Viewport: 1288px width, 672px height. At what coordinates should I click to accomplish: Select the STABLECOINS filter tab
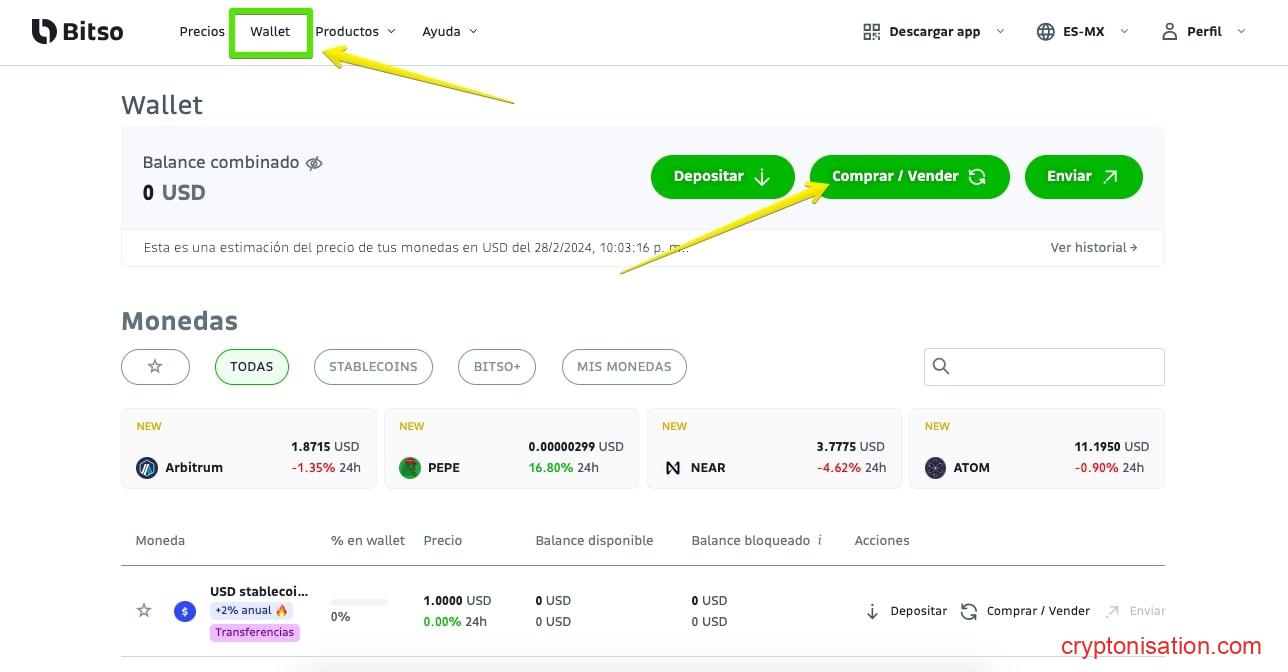(x=373, y=367)
